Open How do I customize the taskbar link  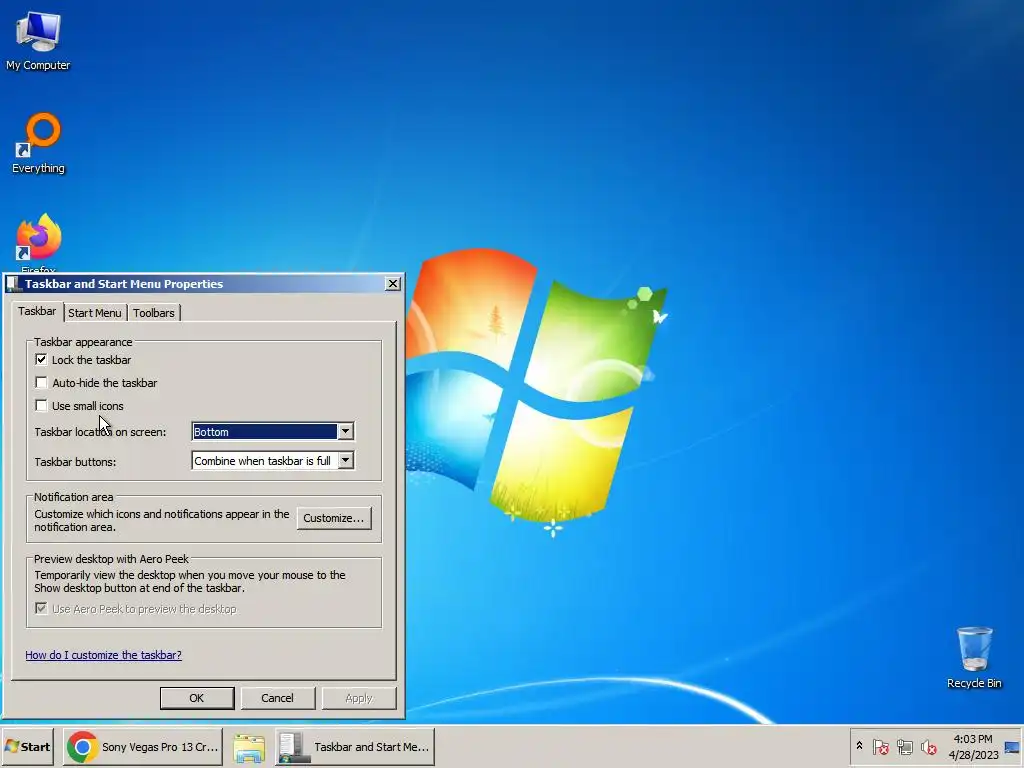pyautogui.click(x=103, y=655)
